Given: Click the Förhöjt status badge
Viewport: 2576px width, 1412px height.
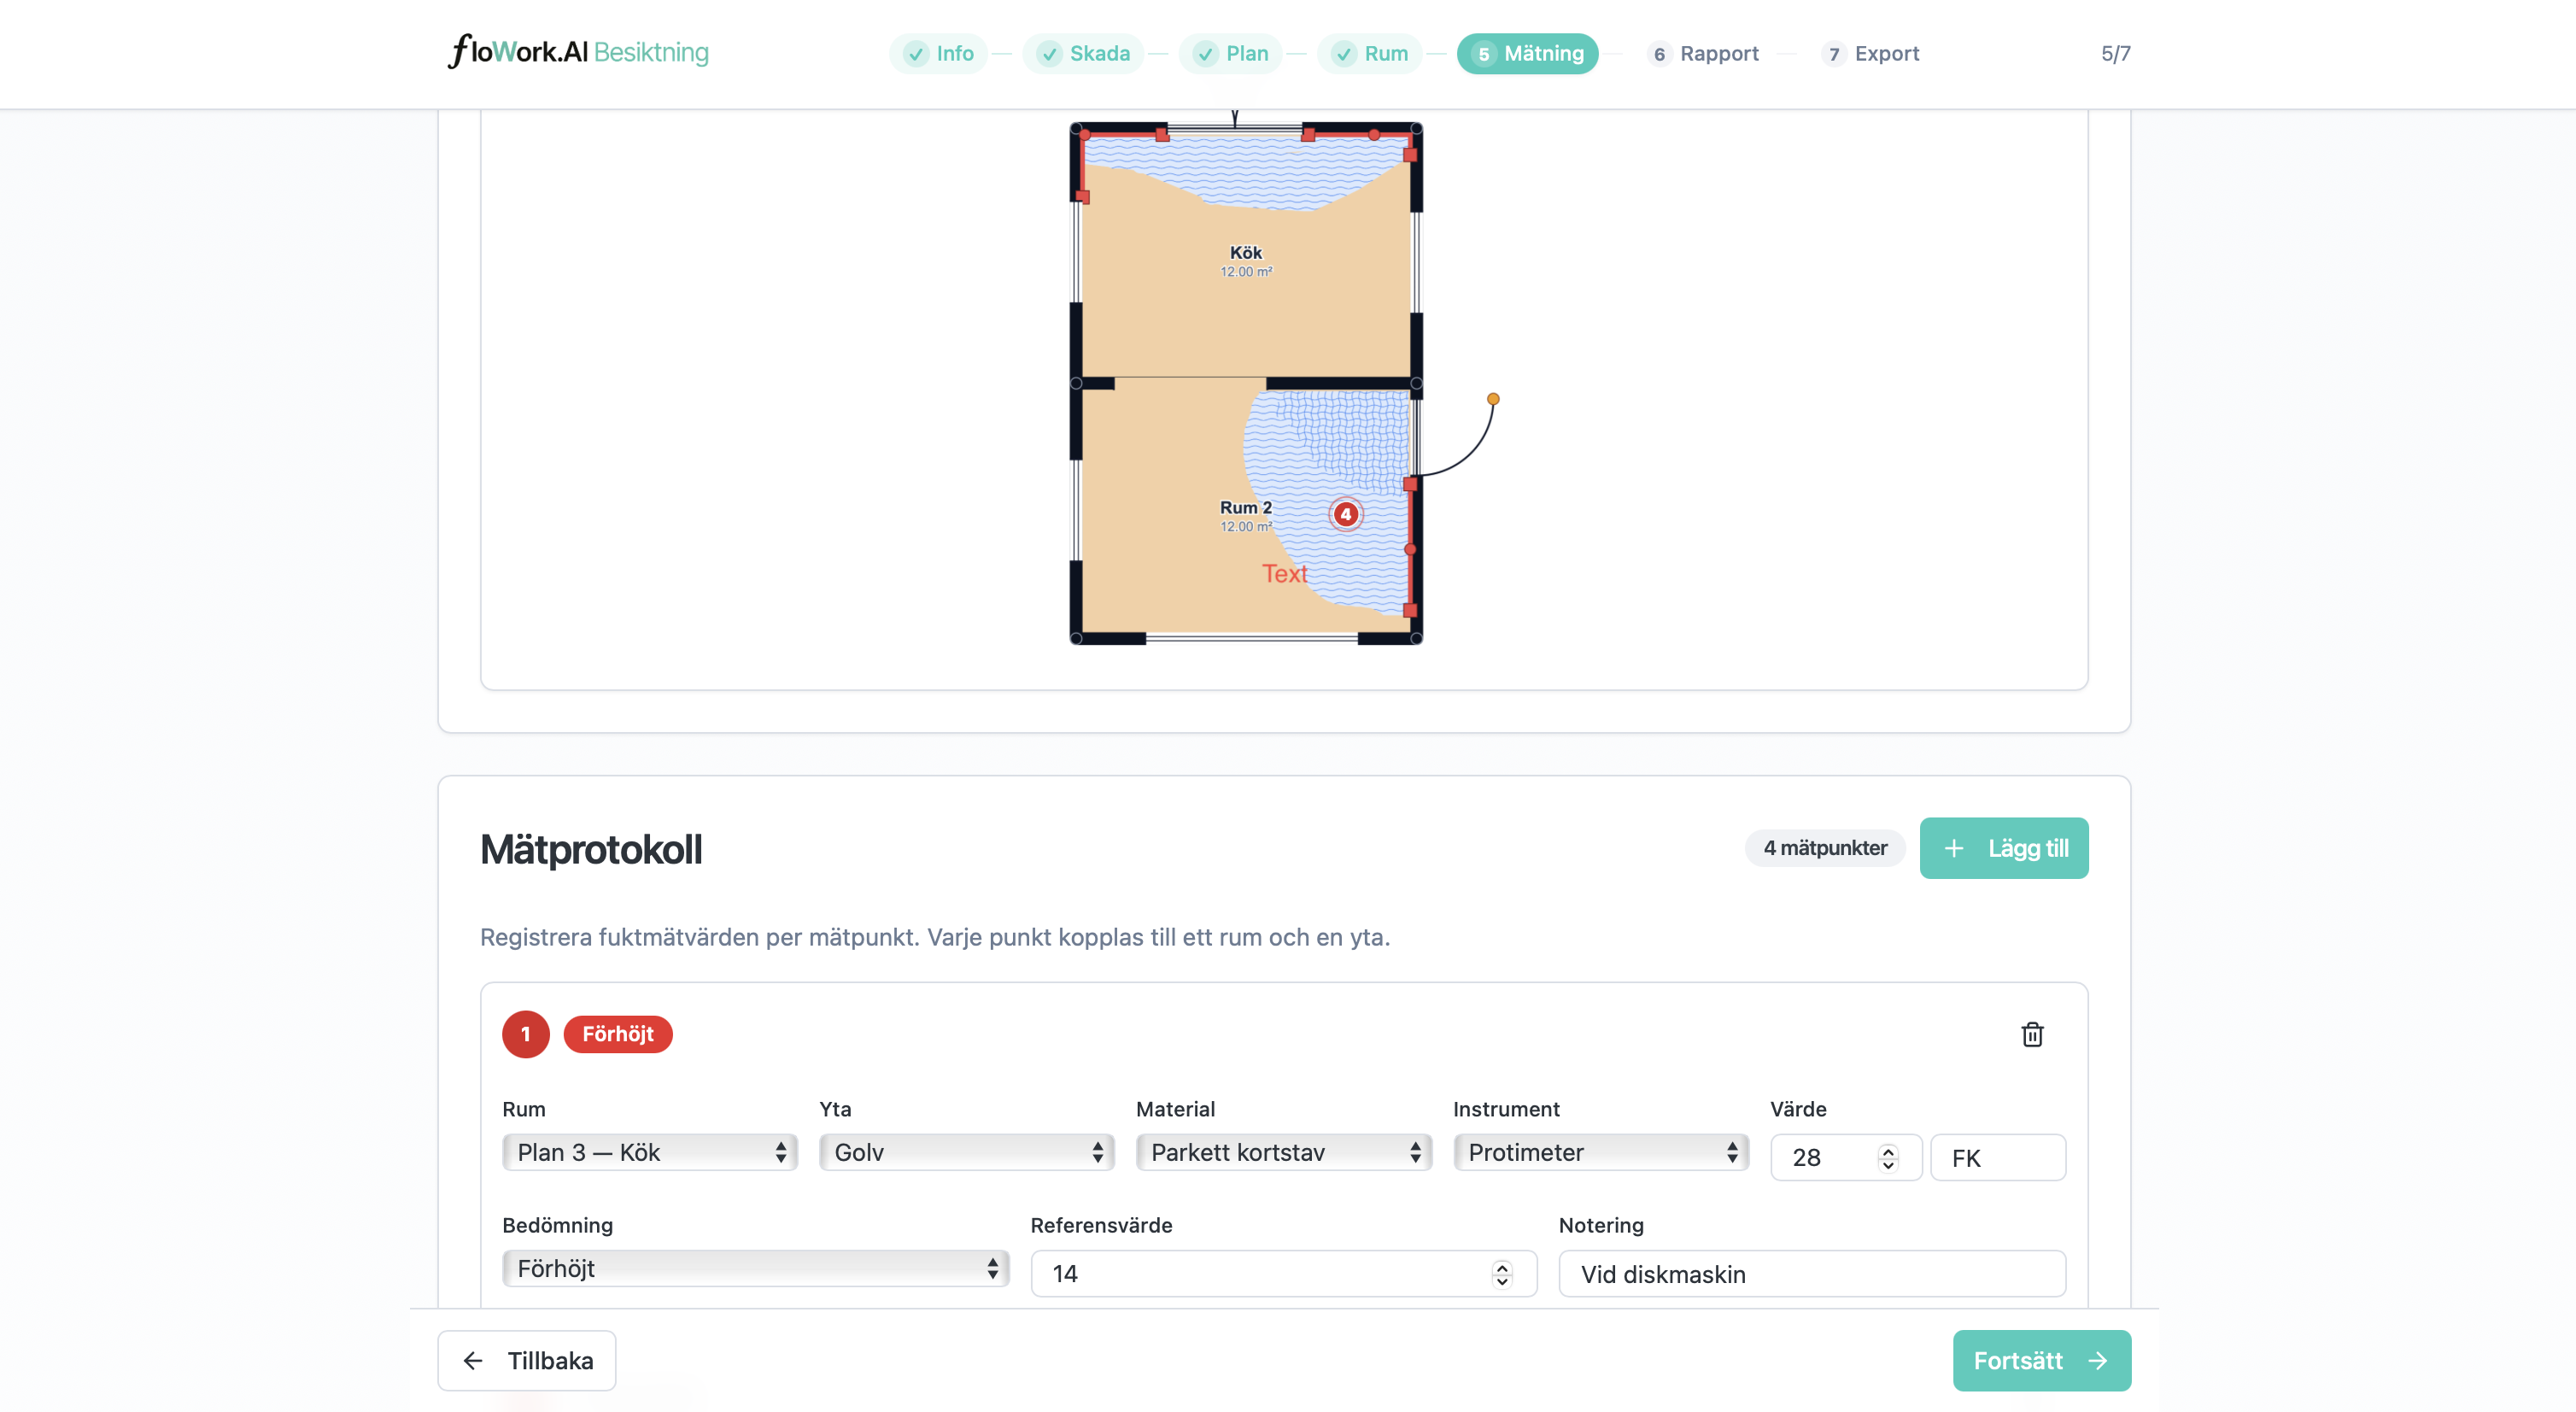Looking at the screenshot, I should (x=618, y=1034).
